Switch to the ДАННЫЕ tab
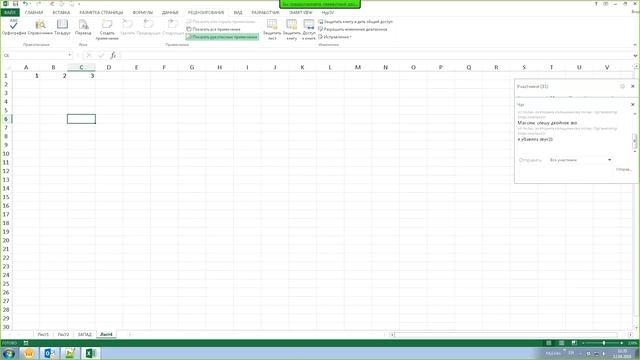This screenshot has height=360, width=640. 170,13
